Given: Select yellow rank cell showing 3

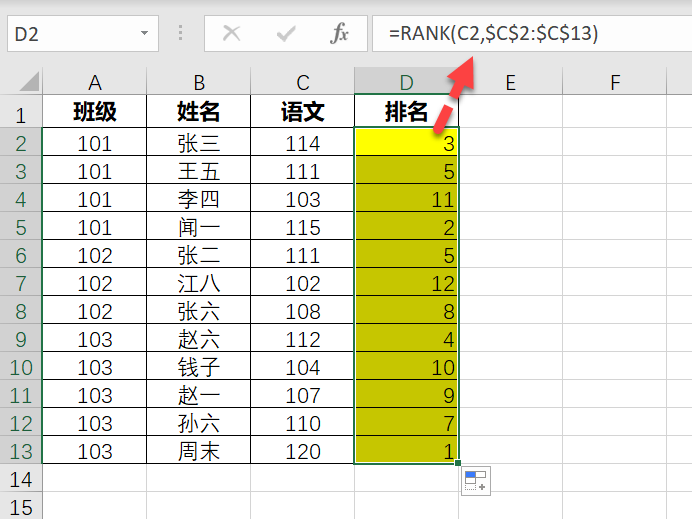Looking at the screenshot, I should point(406,143).
